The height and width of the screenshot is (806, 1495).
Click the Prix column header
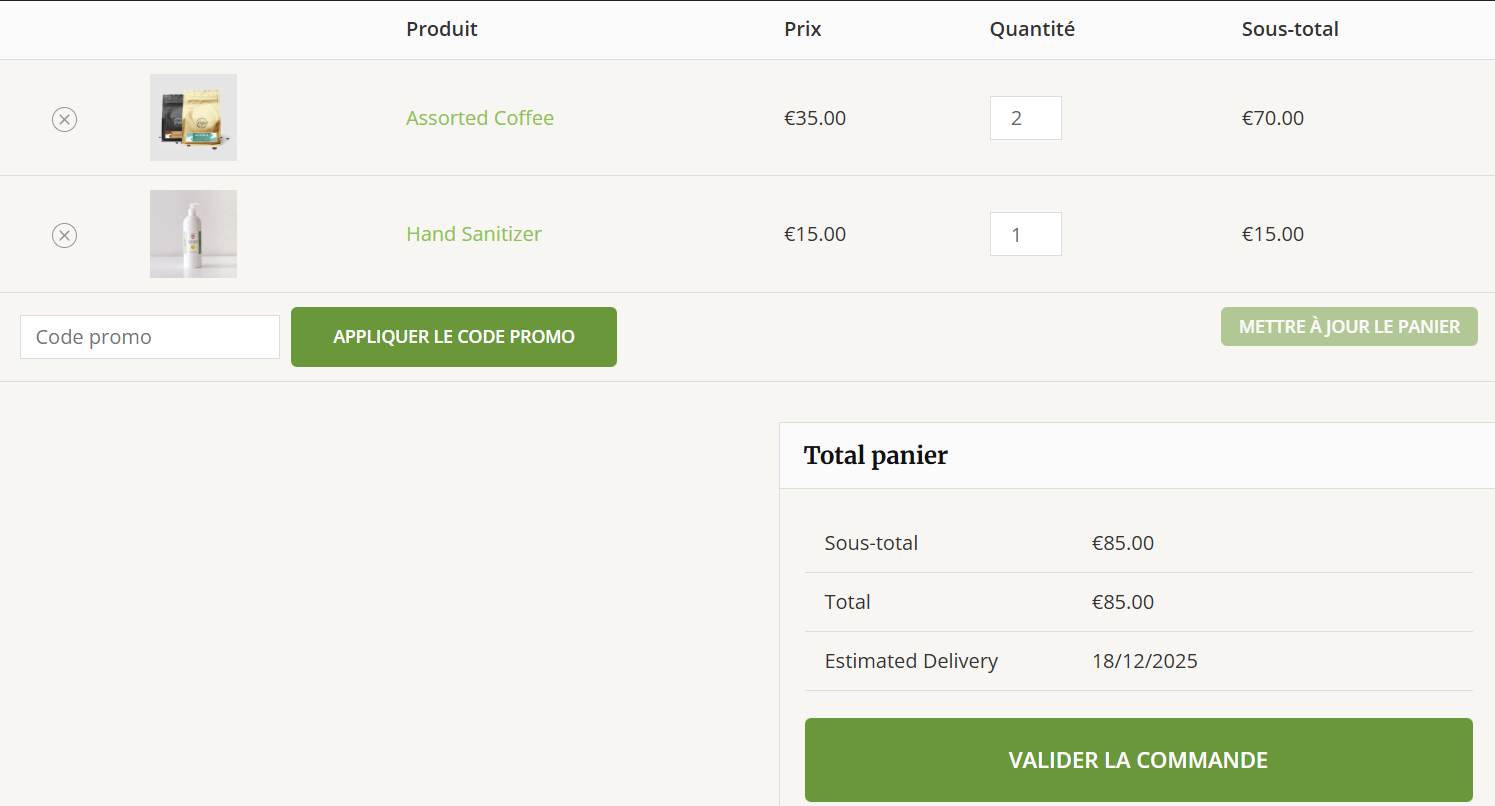click(x=803, y=29)
